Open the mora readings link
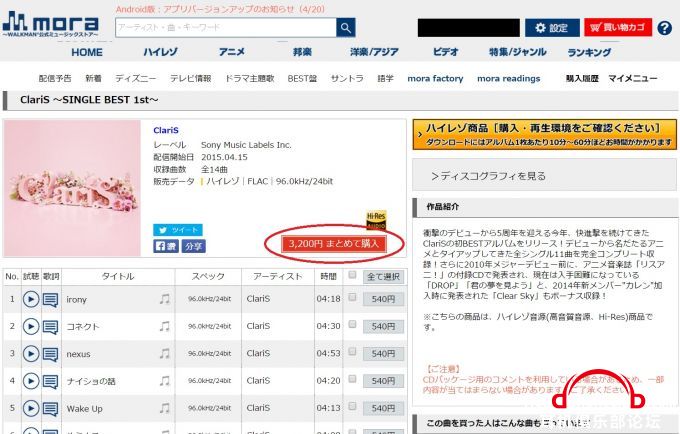The image size is (680, 434). tap(509, 78)
